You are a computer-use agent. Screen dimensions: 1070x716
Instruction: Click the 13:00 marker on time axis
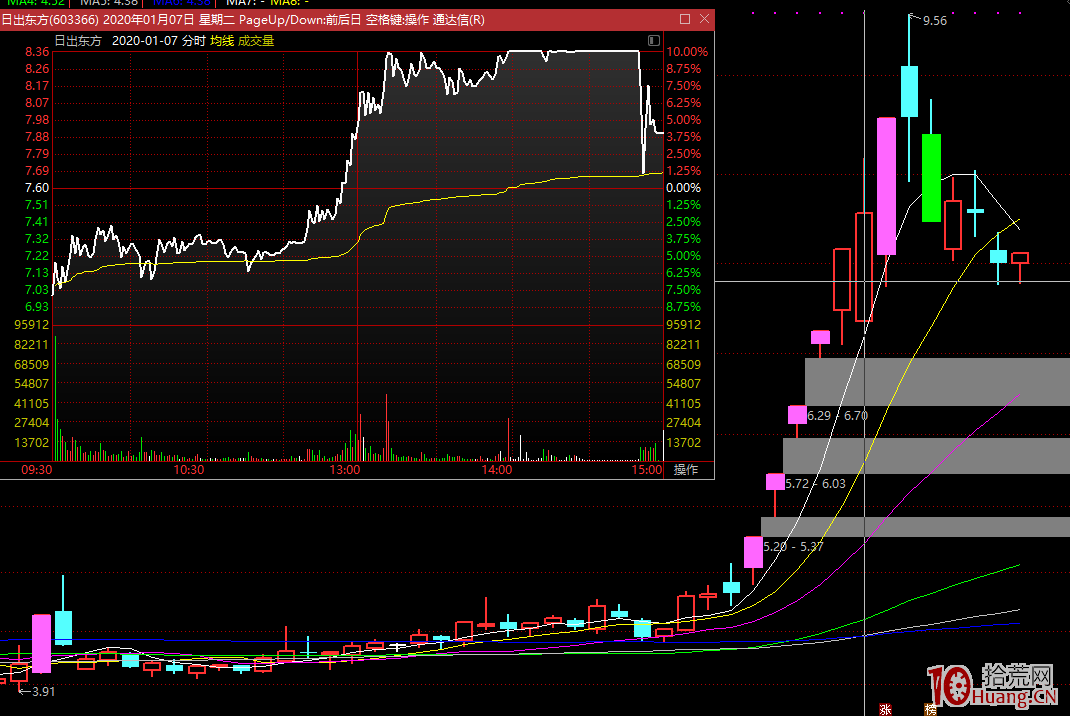[x=343, y=470]
